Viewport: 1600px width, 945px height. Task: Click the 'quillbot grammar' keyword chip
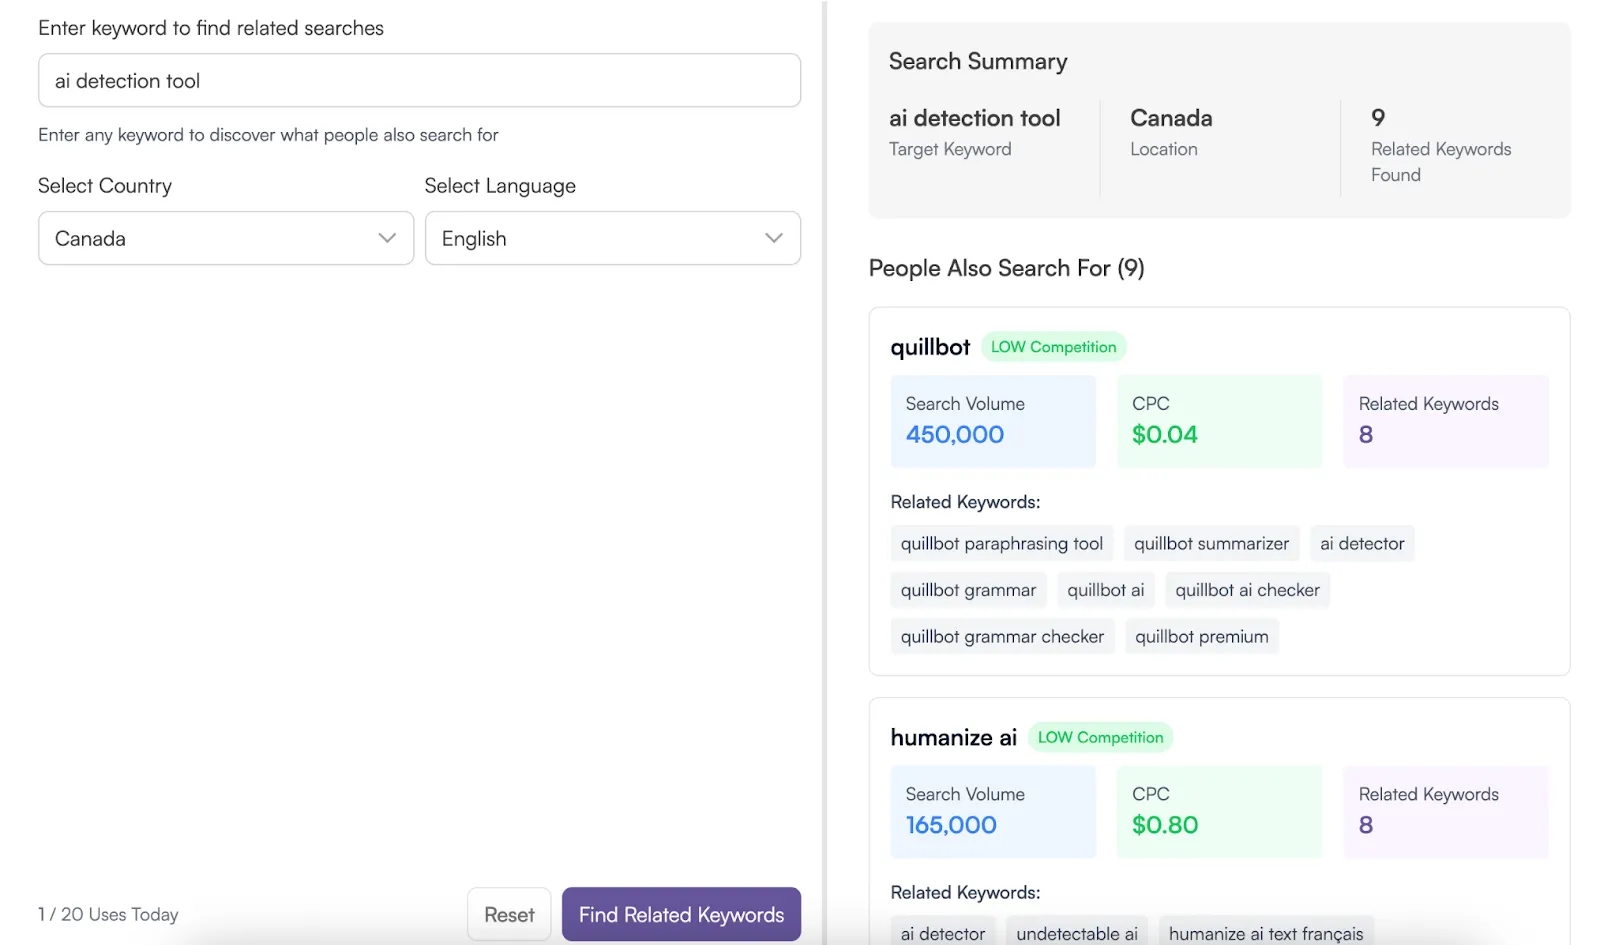click(968, 590)
